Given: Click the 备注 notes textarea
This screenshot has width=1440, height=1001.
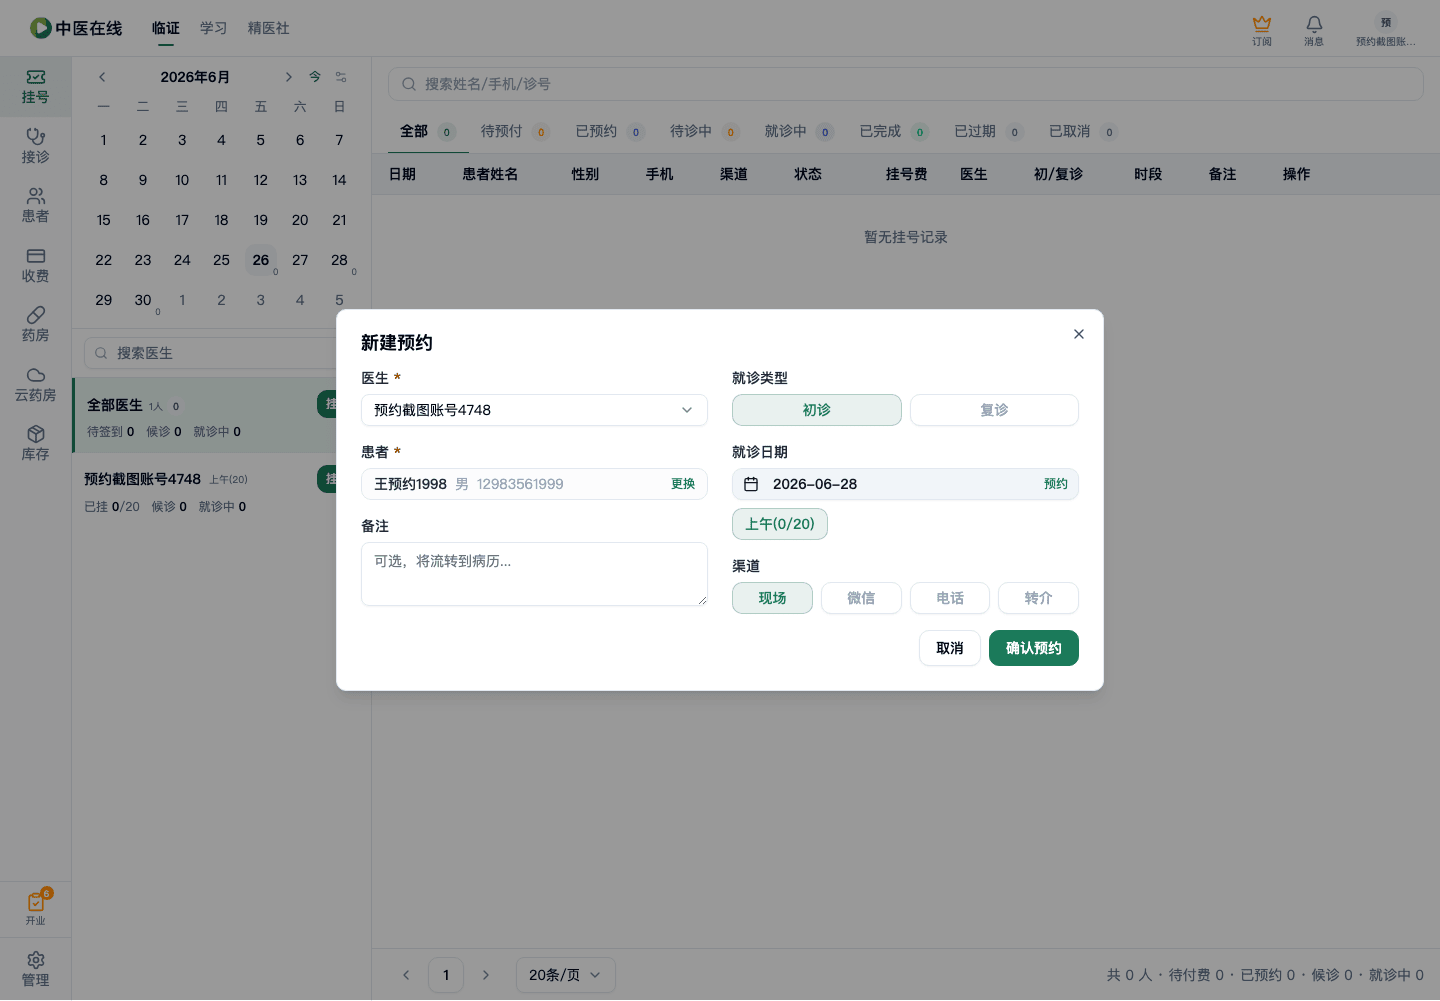Looking at the screenshot, I should [x=534, y=574].
